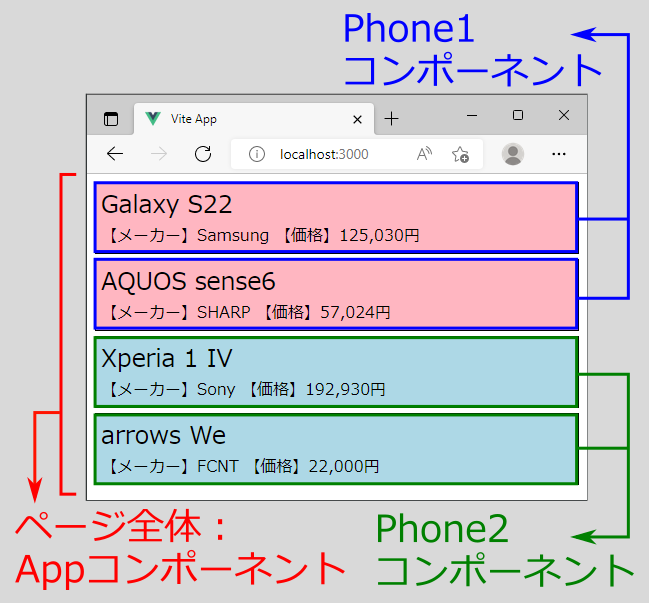
Task: Close the browser window
Action: (564, 115)
